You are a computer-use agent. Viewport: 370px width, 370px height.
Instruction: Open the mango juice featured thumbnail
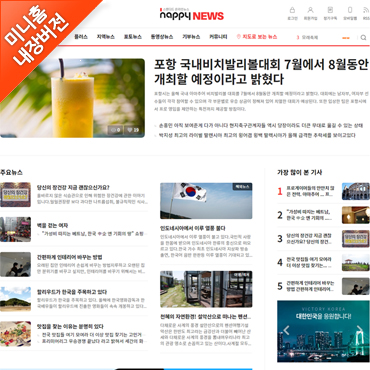[x=72, y=98]
